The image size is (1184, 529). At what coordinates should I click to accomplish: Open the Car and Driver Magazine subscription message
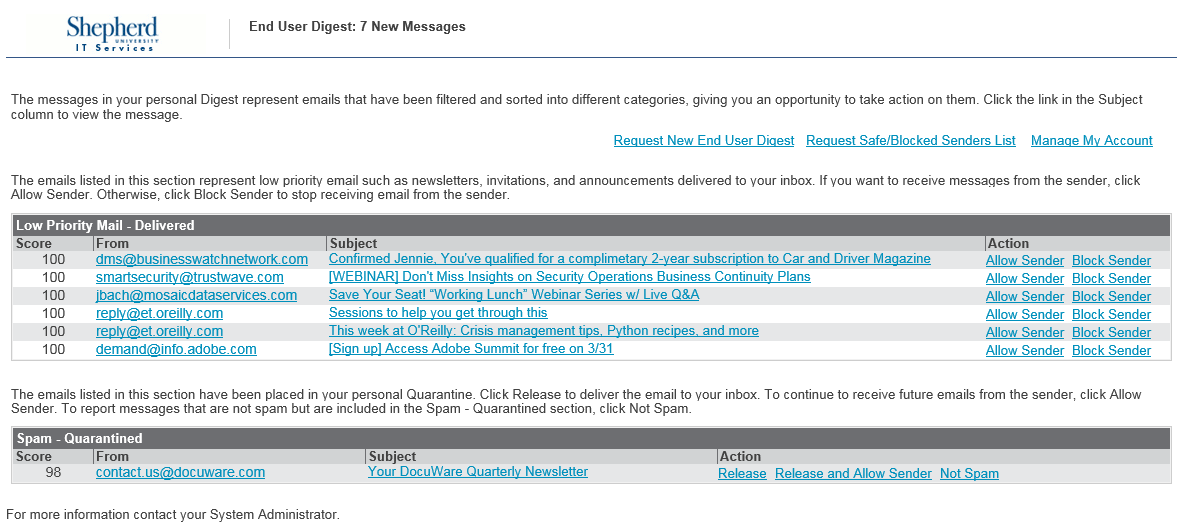[x=629, y=259]
